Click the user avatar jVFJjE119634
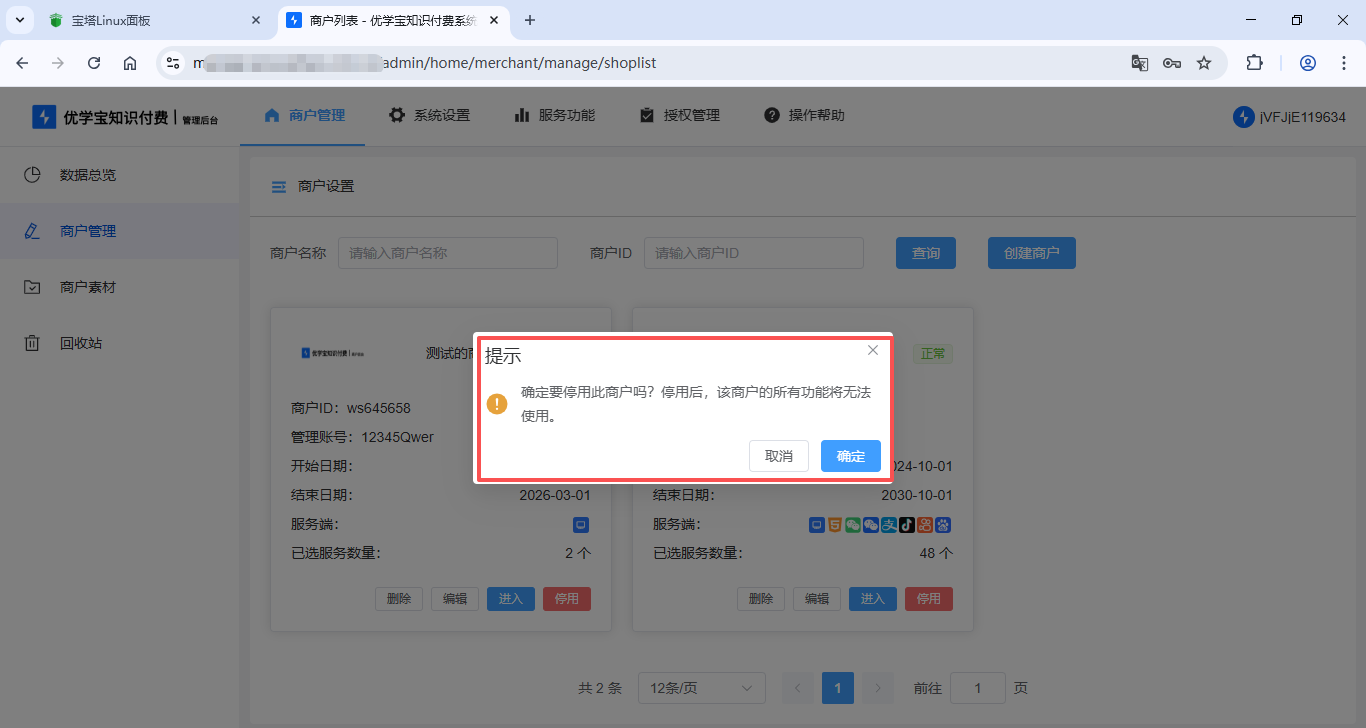Viewport: 1366px width, 728px height. click(1243, 117)
